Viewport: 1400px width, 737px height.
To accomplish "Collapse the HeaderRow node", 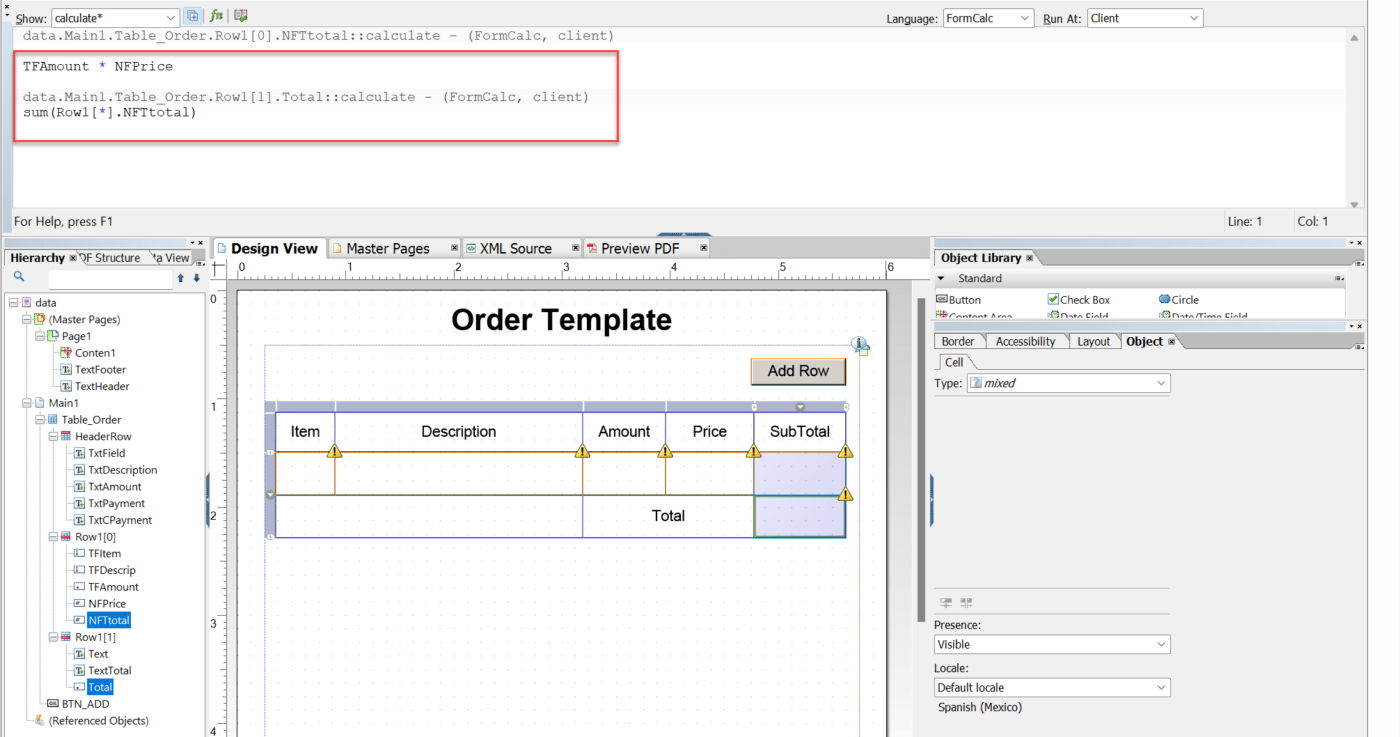I will (x=52, y=436).
